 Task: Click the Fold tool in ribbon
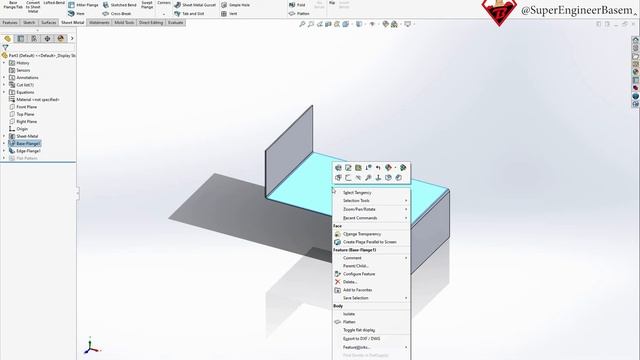(x=297, y=5)
